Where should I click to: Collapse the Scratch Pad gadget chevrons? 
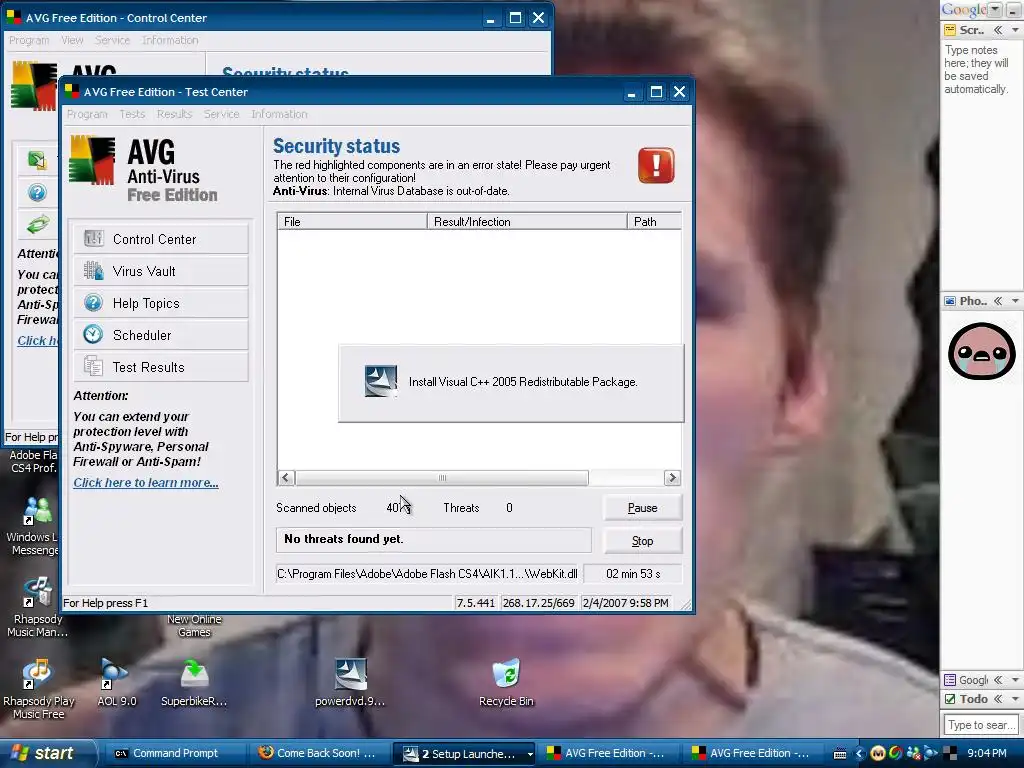998,30
